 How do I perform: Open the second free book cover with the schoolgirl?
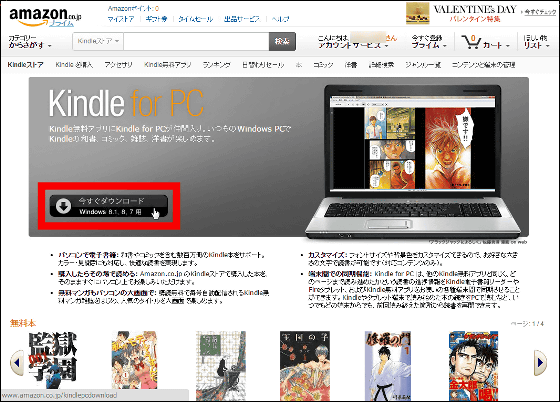click(134, 360)
